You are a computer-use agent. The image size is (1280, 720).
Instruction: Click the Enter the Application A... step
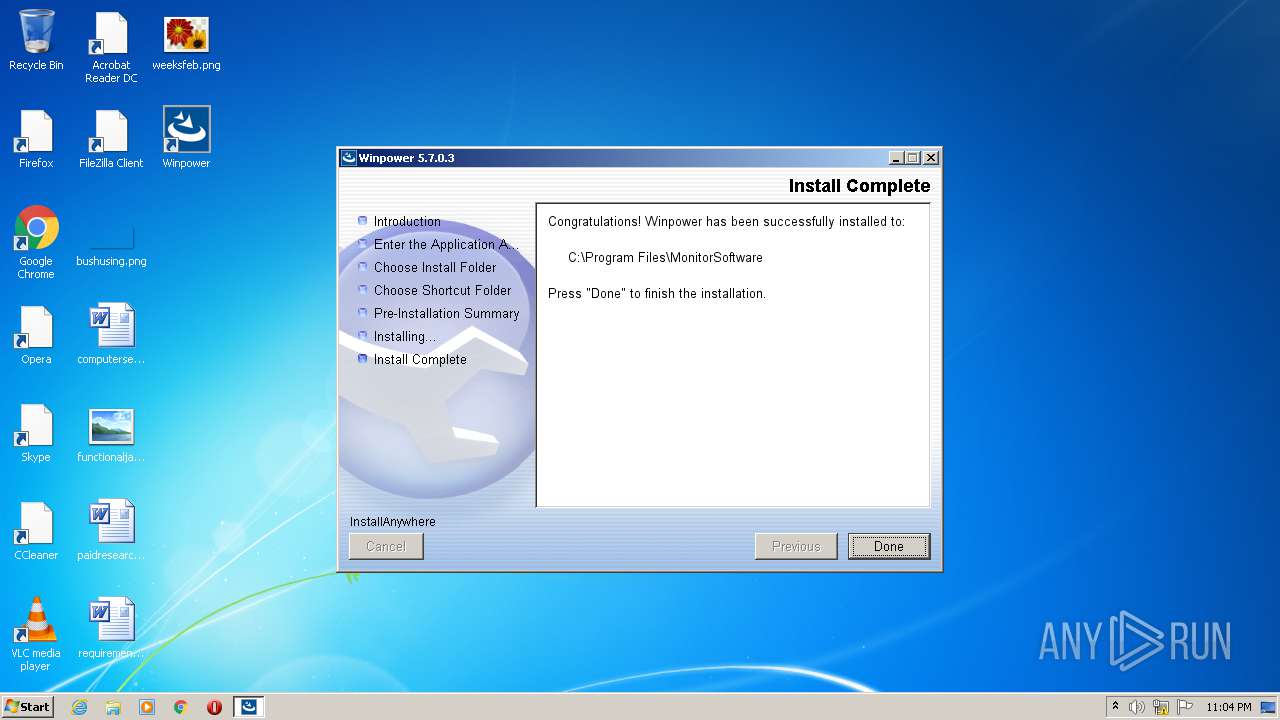tap(446, 245)
